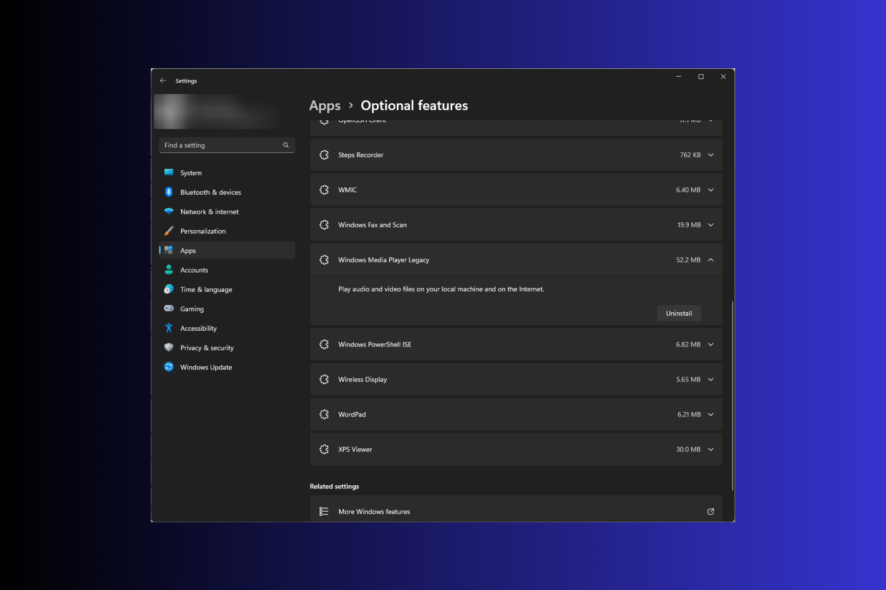Collapse the Windows Media Player Legacy chevron
This screenshot has height=590, width=886.
pyautogui.click(x=711, y=260)
